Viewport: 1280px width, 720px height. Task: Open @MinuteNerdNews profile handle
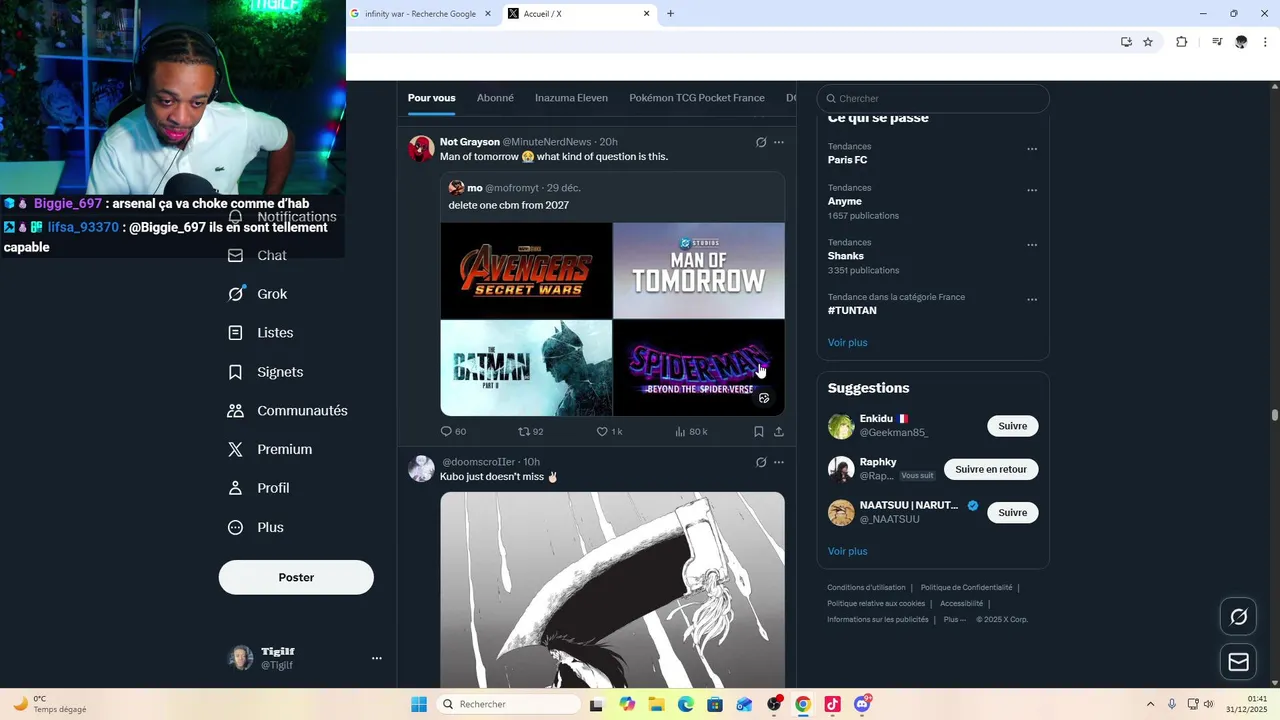coord(546,142)
